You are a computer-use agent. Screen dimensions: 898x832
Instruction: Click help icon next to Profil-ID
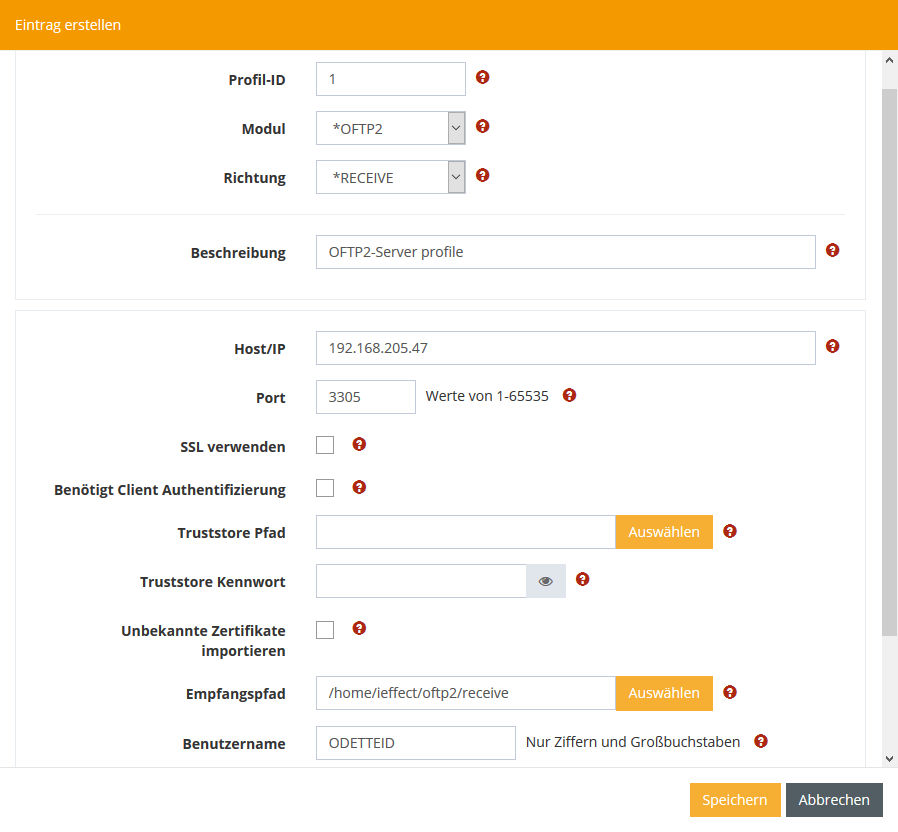(483, 77)
